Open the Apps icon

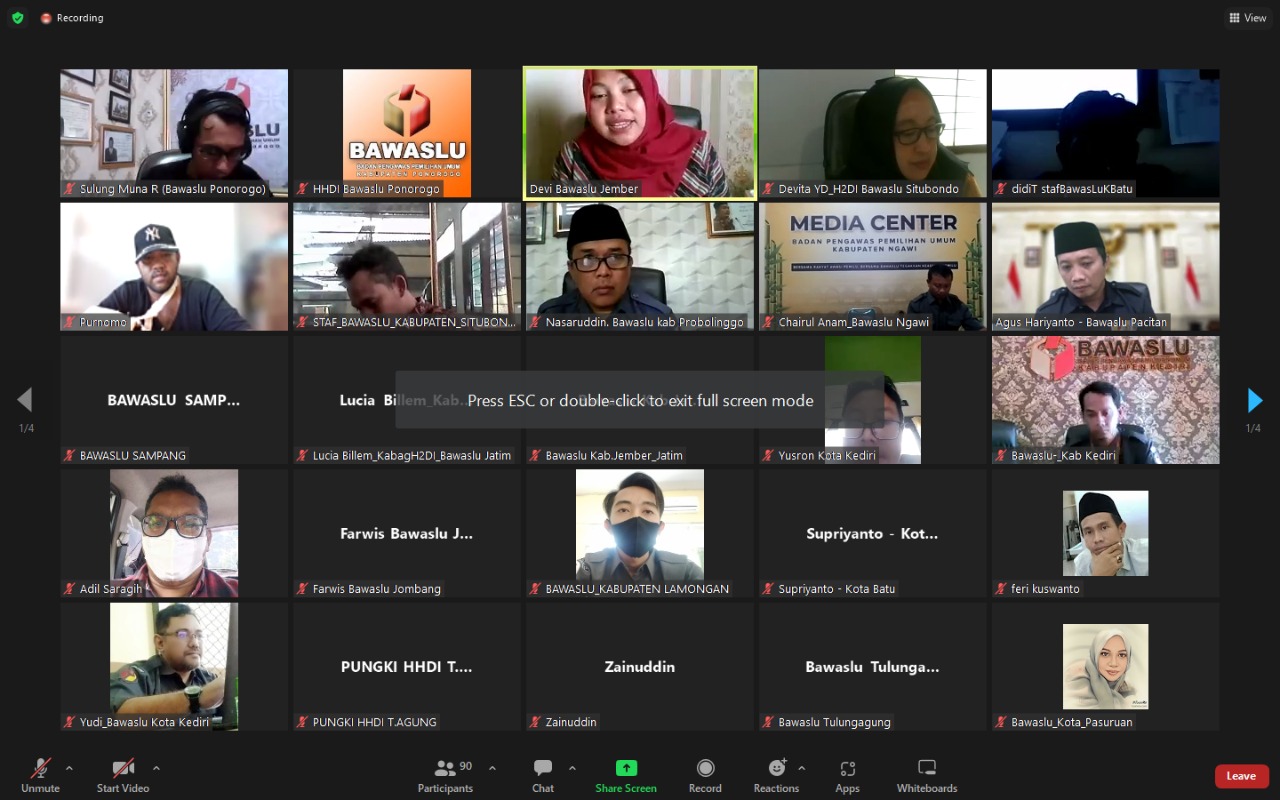tap(847, 769)
